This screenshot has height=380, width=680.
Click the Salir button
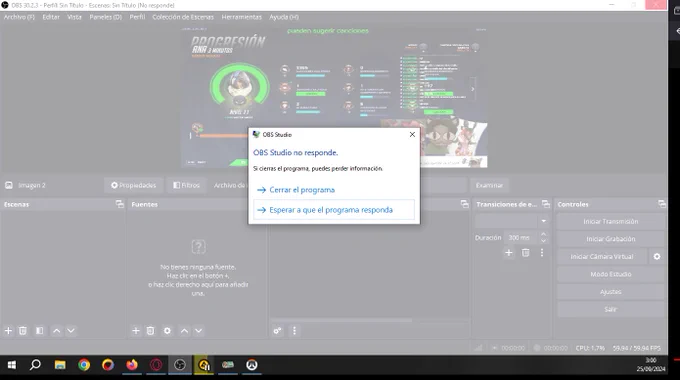pyautogui.click(x=611, y=309)
